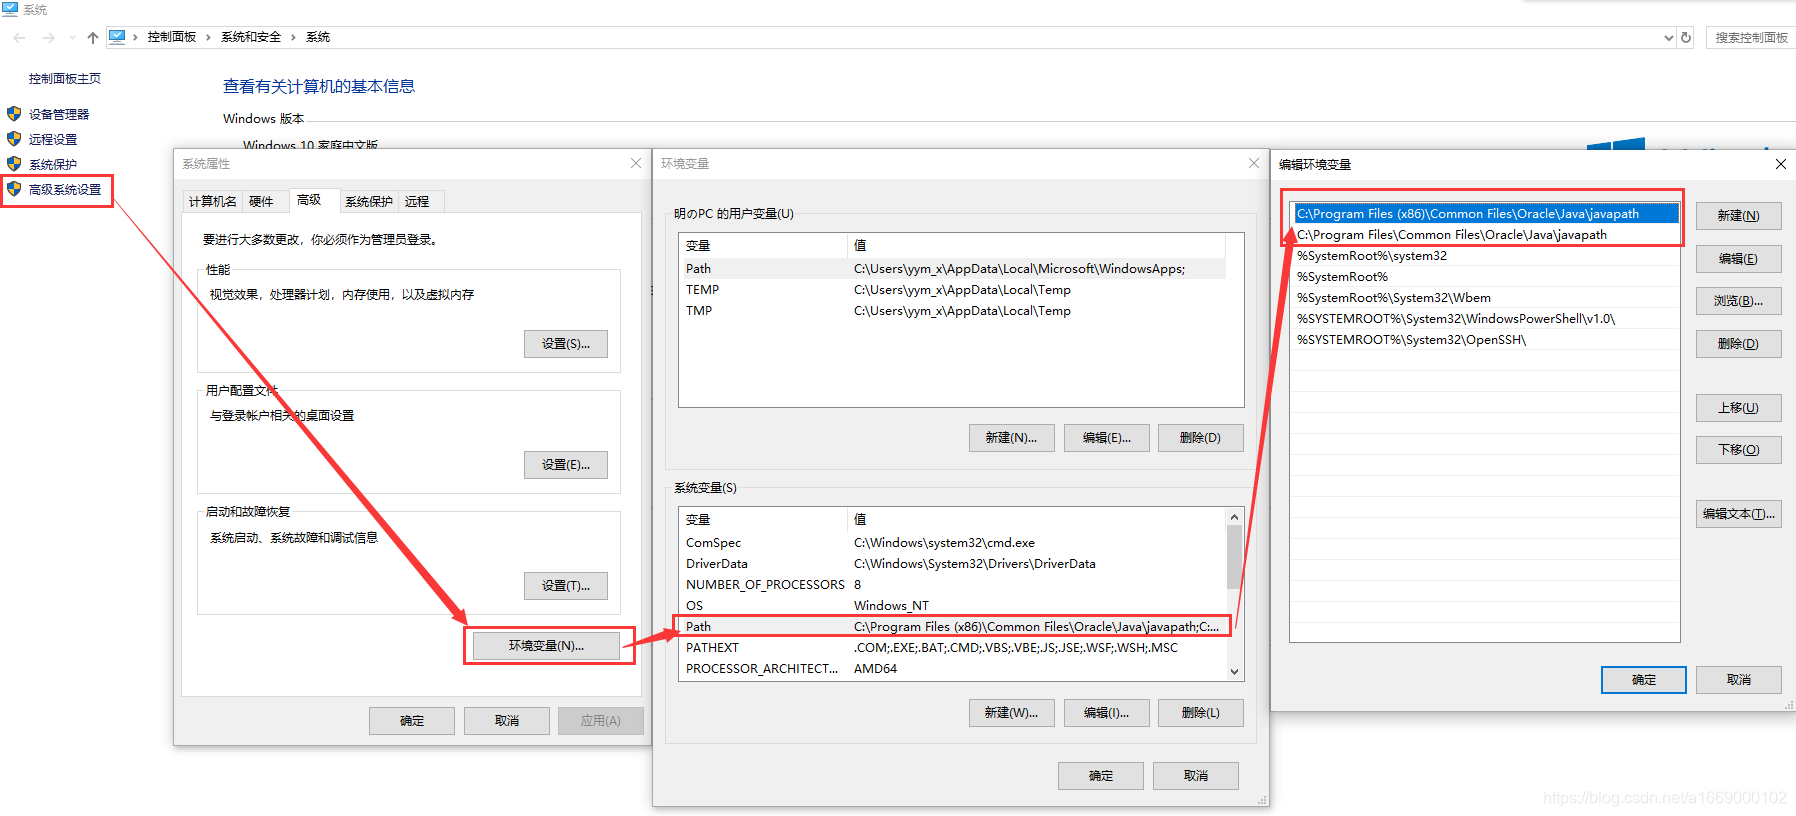Switch to 系统保护 tab in 系统属性
The image size is (1796, 816).
[369, 201]
